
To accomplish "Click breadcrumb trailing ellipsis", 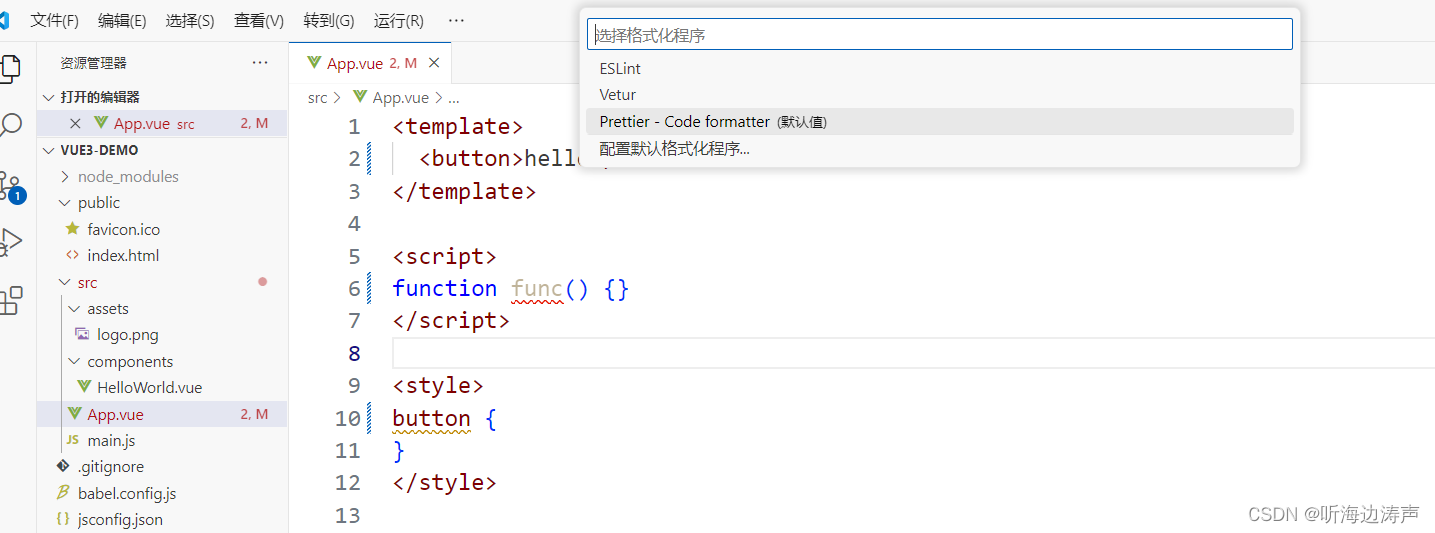I will click(x=454, y=98).
